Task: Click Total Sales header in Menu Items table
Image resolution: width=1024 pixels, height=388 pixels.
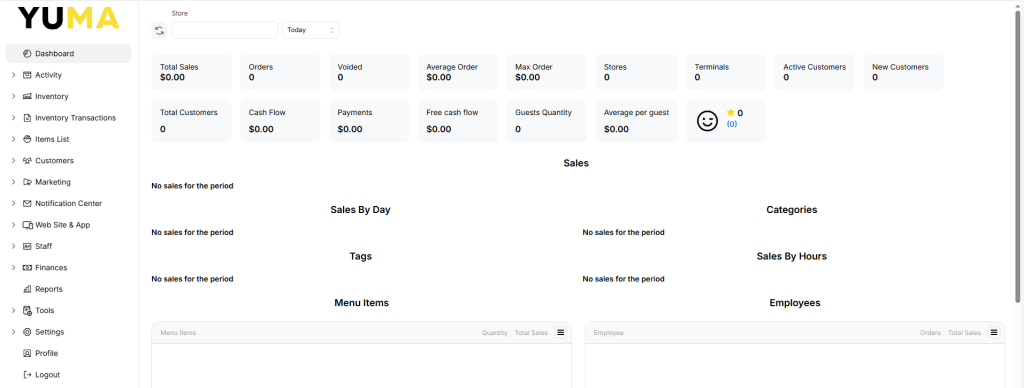Action: click(x=531, y=333)
